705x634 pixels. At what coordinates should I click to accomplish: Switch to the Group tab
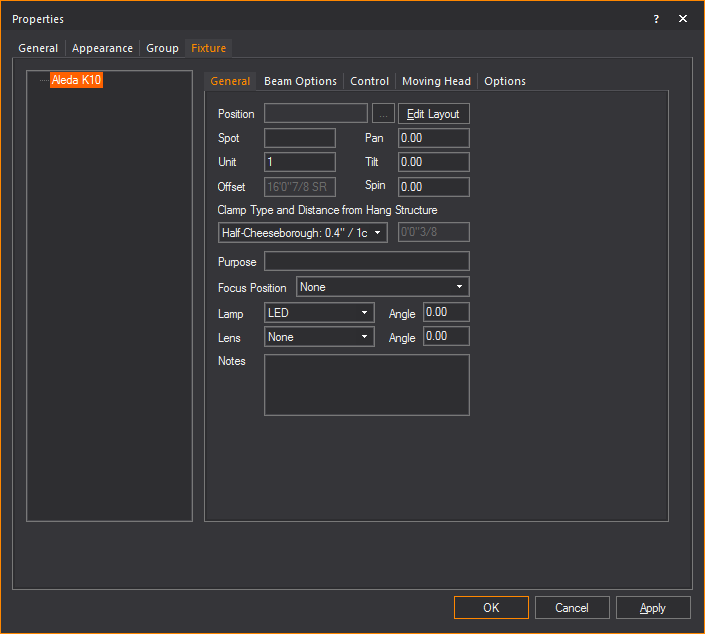tap(162, 48)
